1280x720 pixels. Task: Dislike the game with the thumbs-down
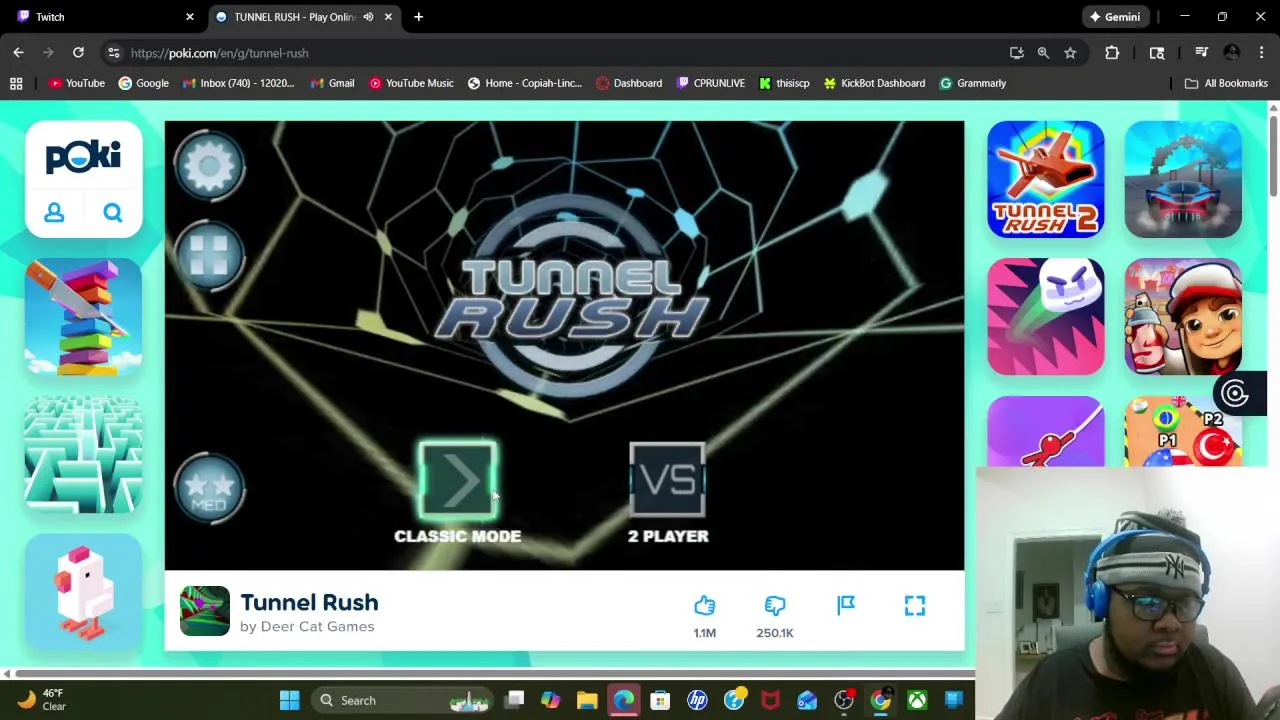tap(775, 605)
